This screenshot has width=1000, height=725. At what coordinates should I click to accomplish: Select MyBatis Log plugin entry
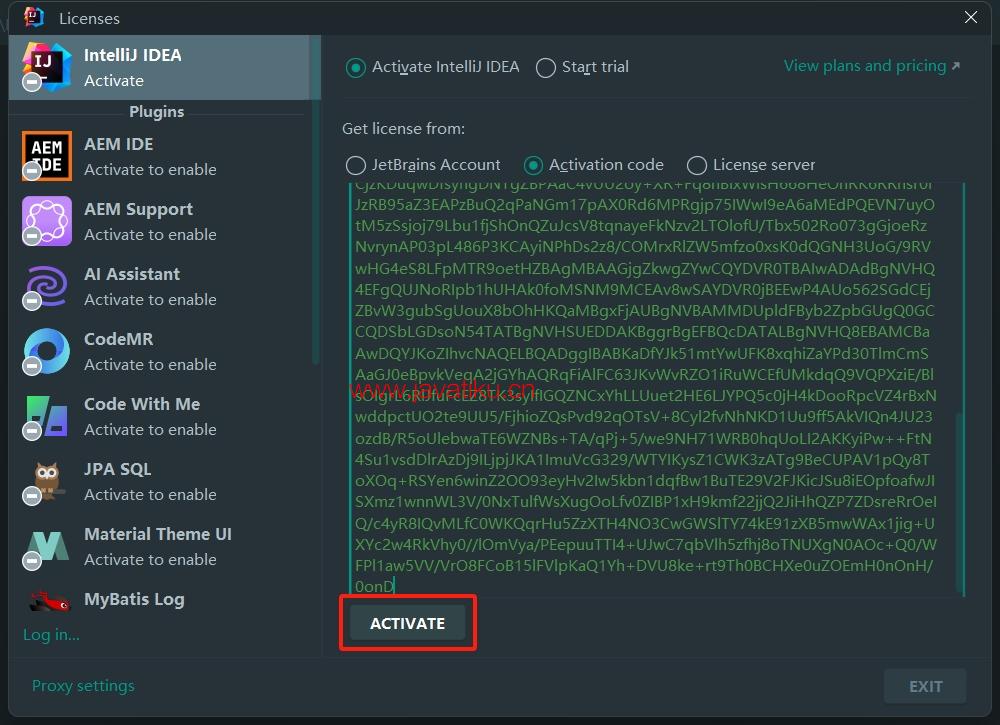point(160,599)
